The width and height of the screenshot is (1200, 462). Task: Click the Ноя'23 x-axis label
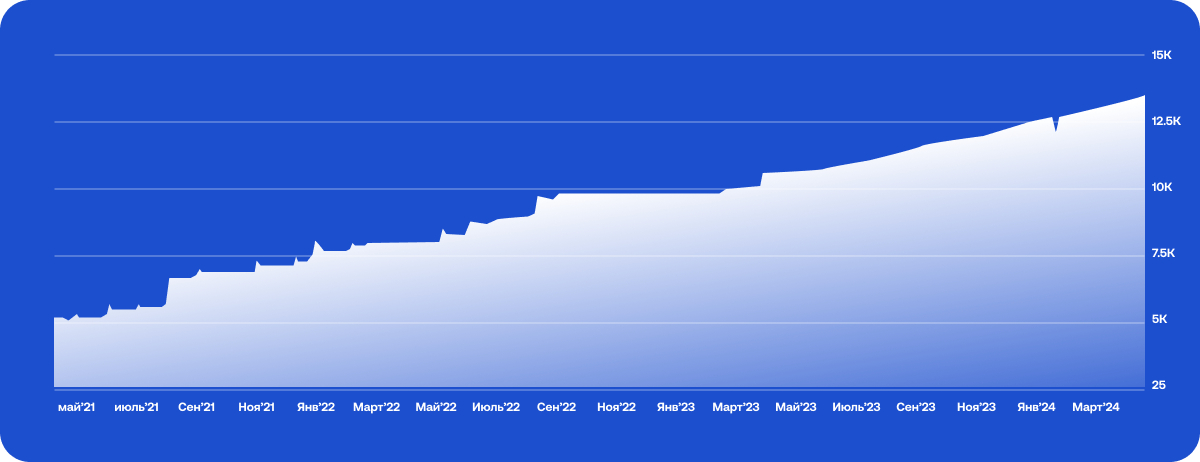pos(976,407)
